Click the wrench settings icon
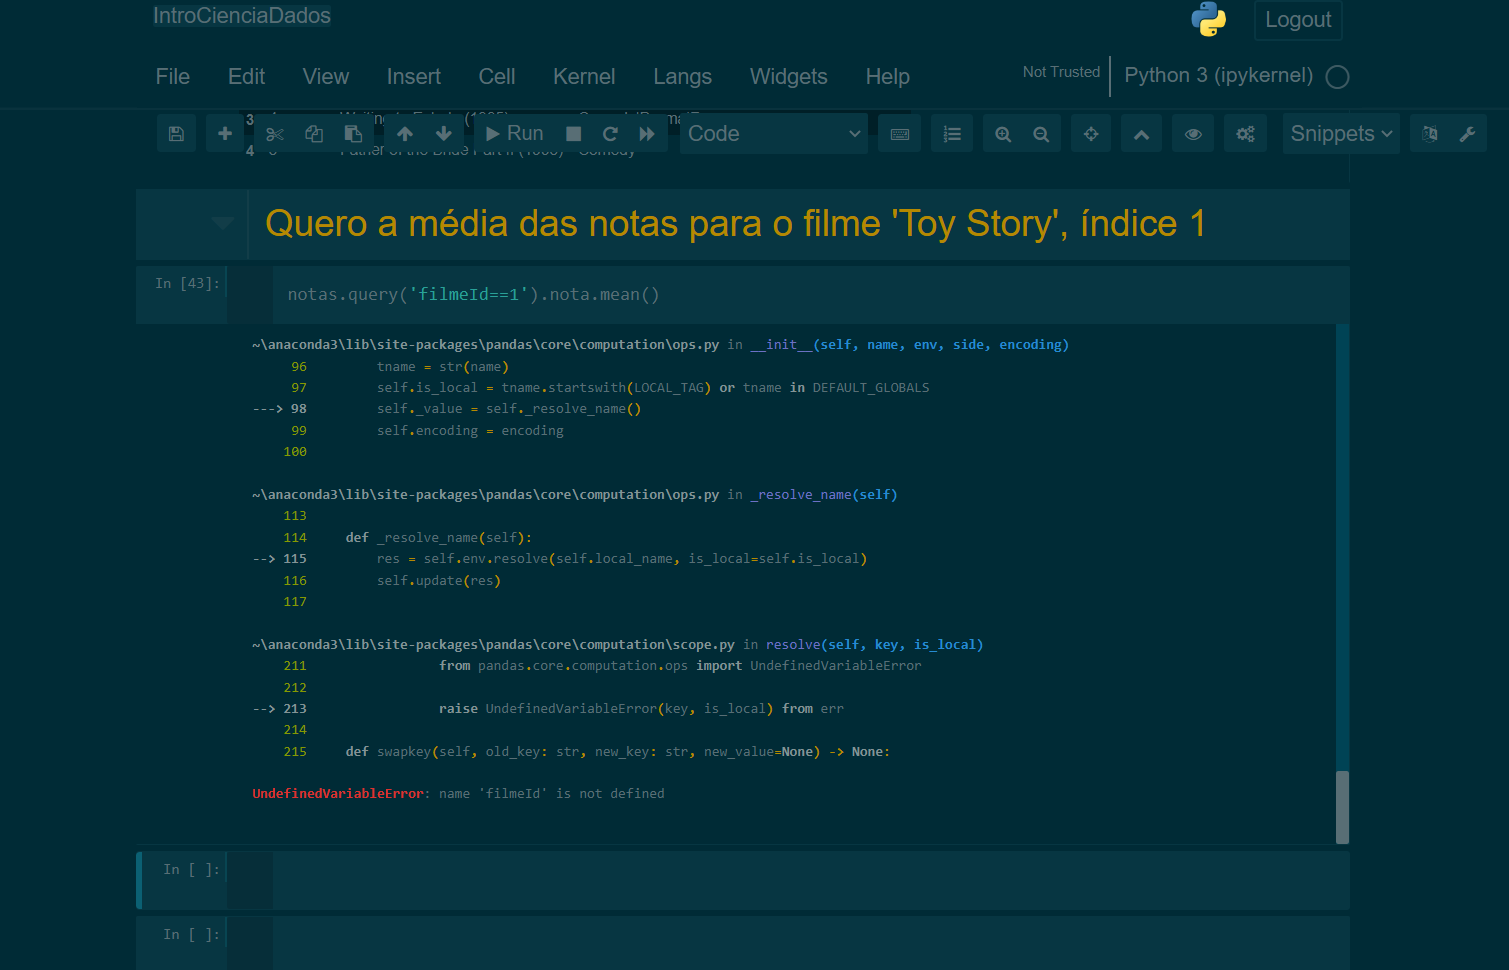 pos(1467,134)
